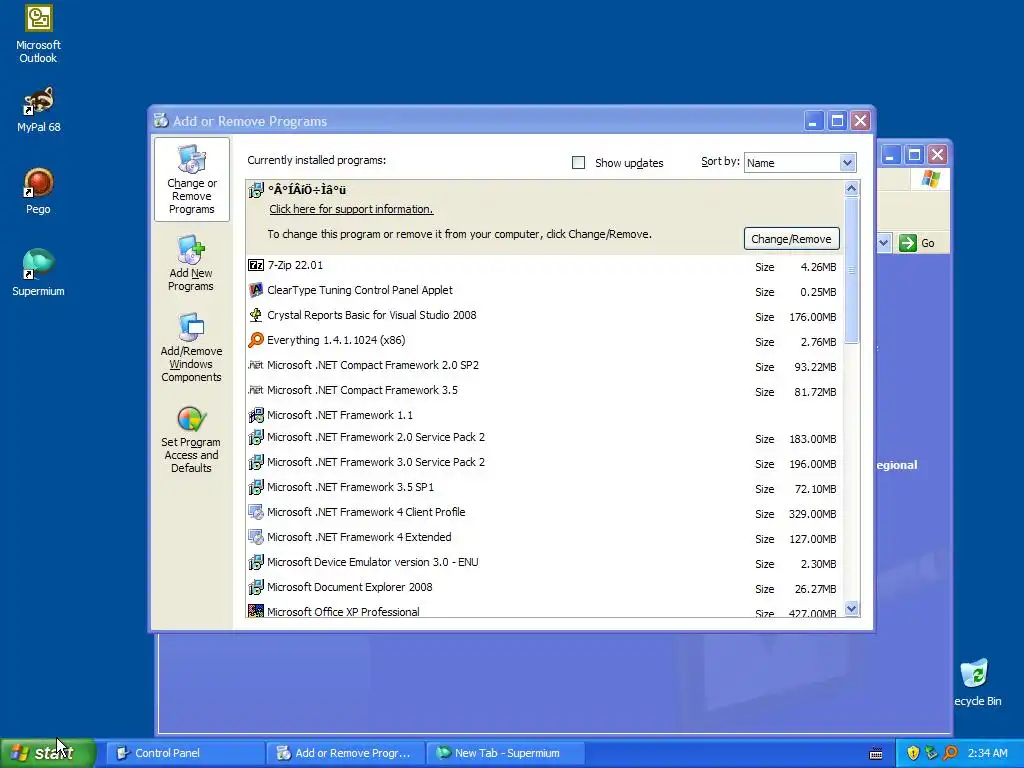Select the Crystal Reports Basic icon
The image size is (1024, 768).
[256, 315]
